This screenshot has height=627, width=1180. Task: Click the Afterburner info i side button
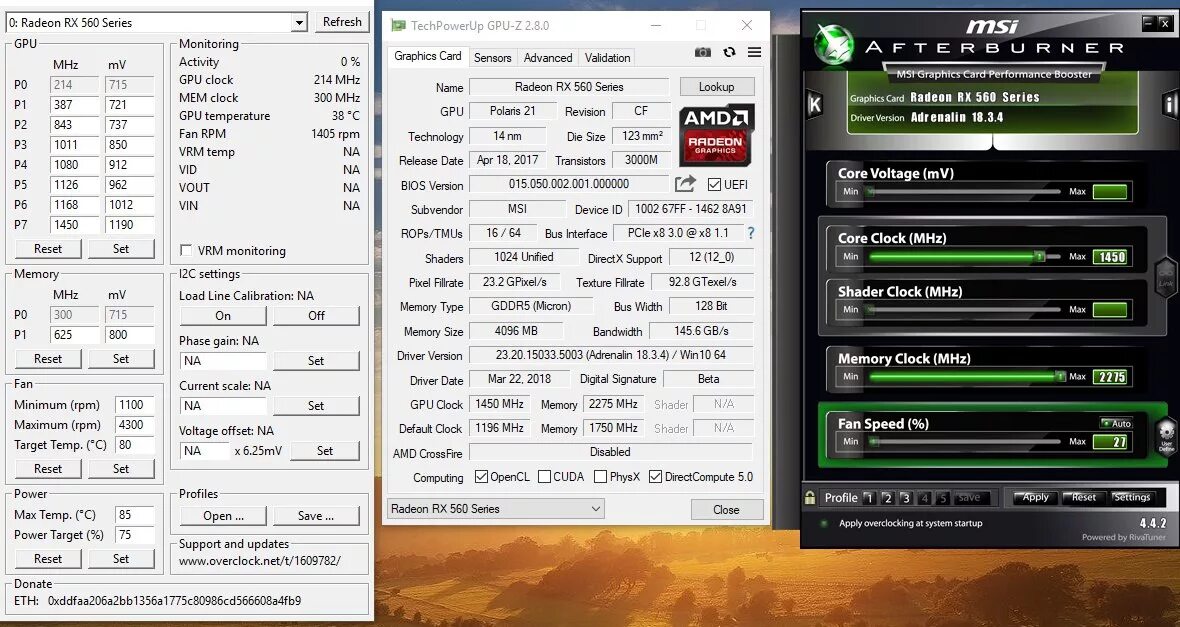[1170, 104]
